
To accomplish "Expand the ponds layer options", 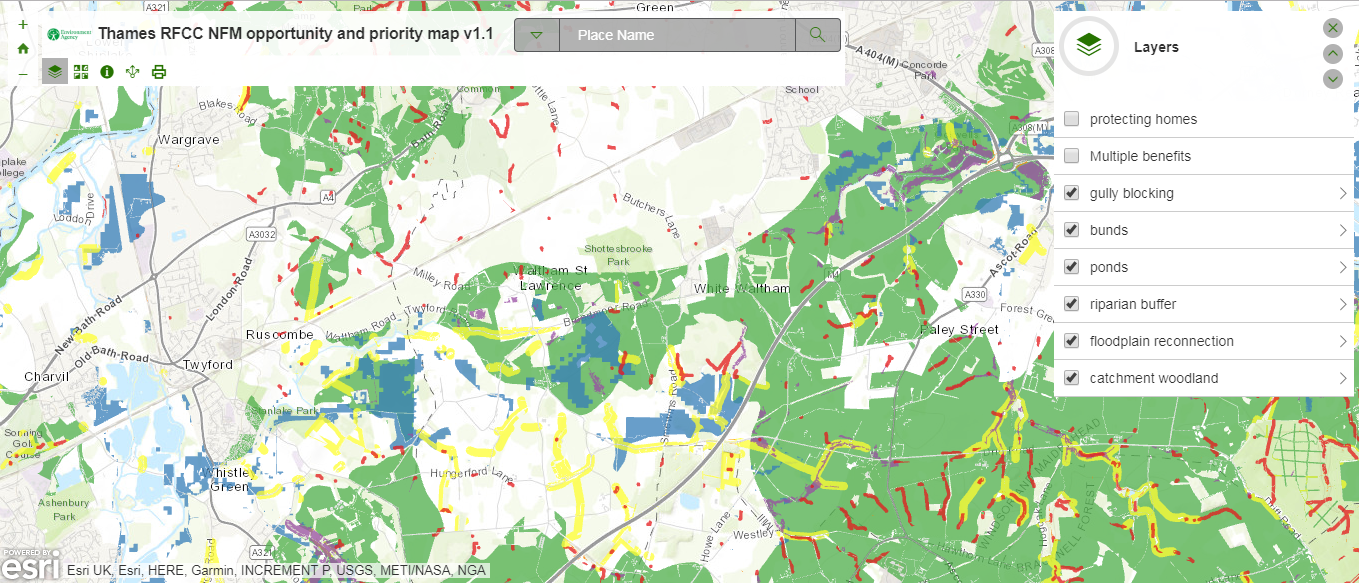I will coord(1343,267).
